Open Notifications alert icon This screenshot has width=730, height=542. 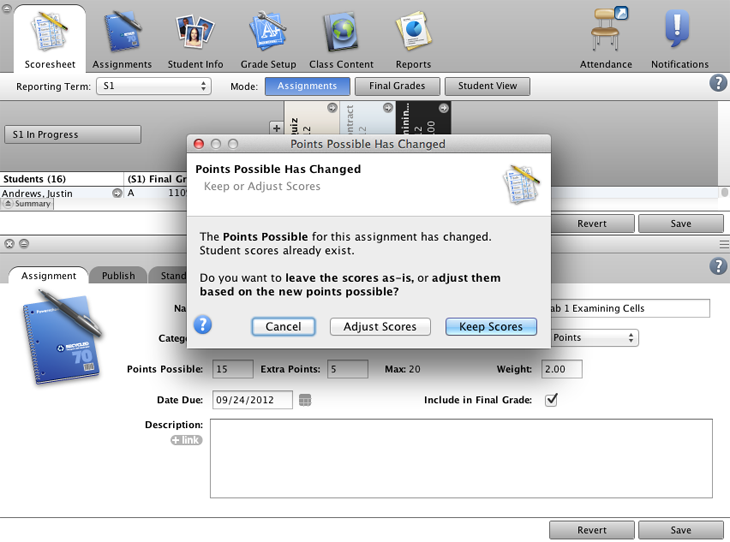(679, 37)
